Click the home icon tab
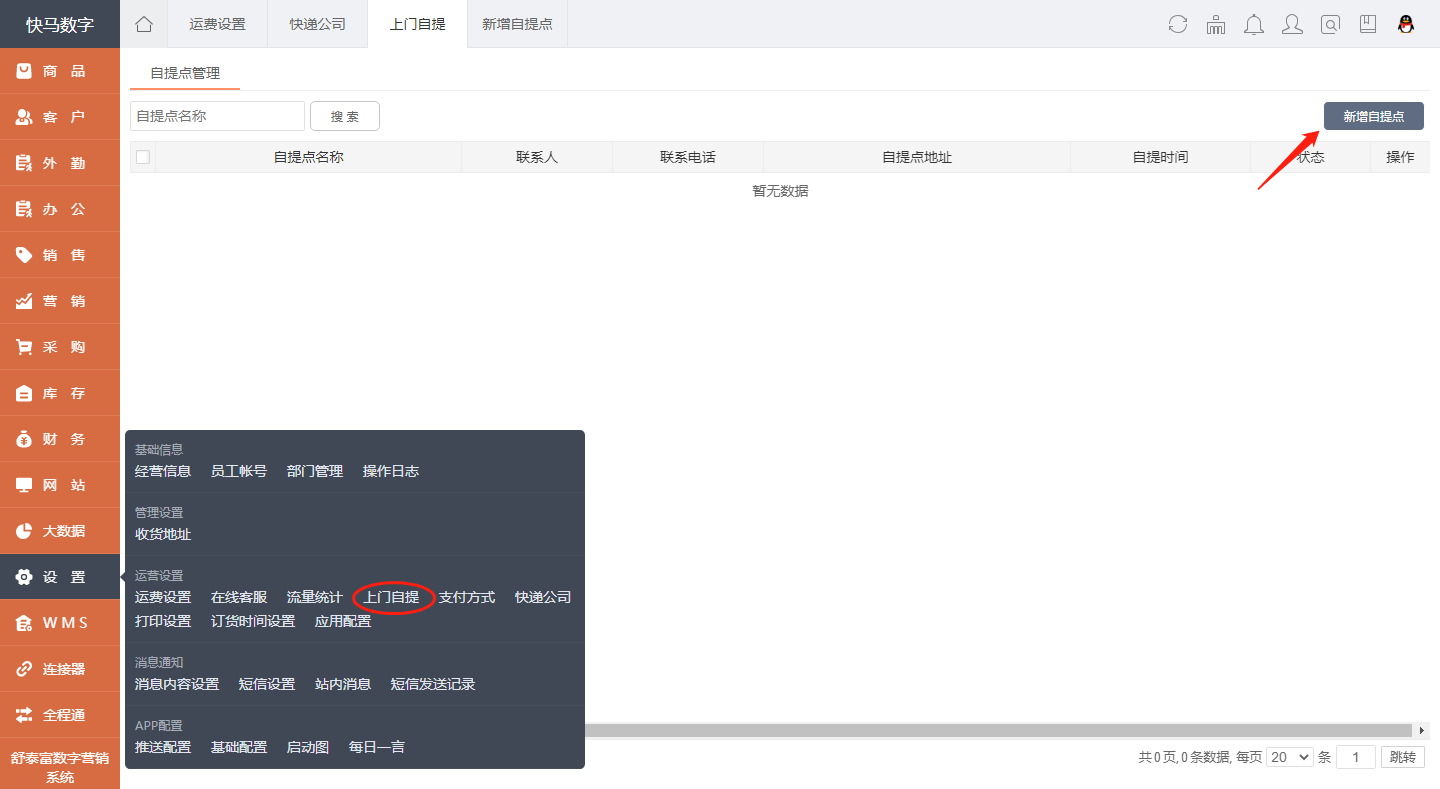 click(x=144, y=24)
